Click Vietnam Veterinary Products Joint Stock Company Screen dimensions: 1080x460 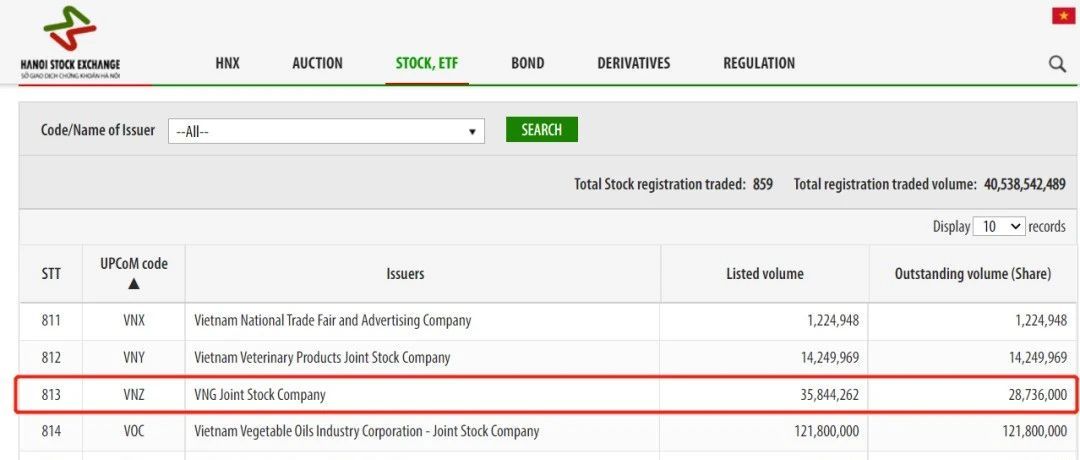[x=322, y=358]
